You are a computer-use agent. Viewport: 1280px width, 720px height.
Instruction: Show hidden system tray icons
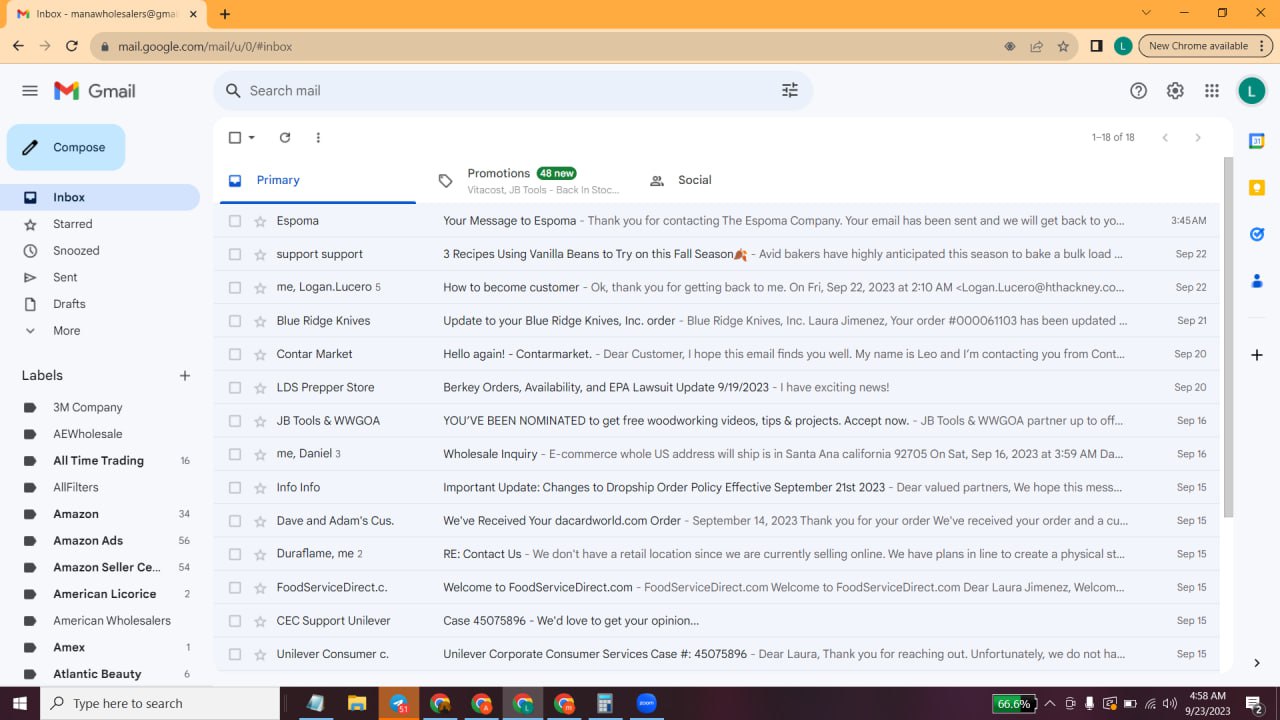1049,703
